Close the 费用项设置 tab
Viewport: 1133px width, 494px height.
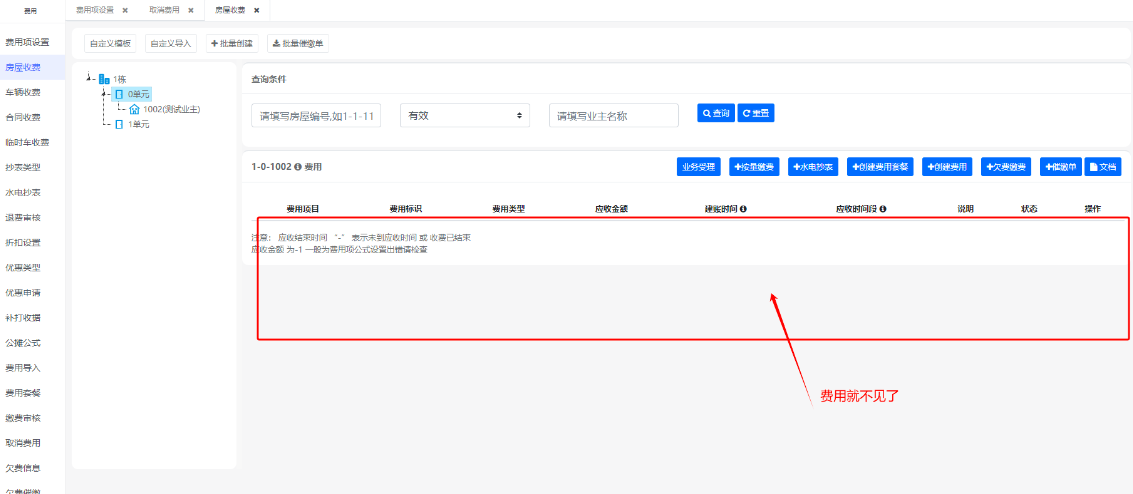125,10
